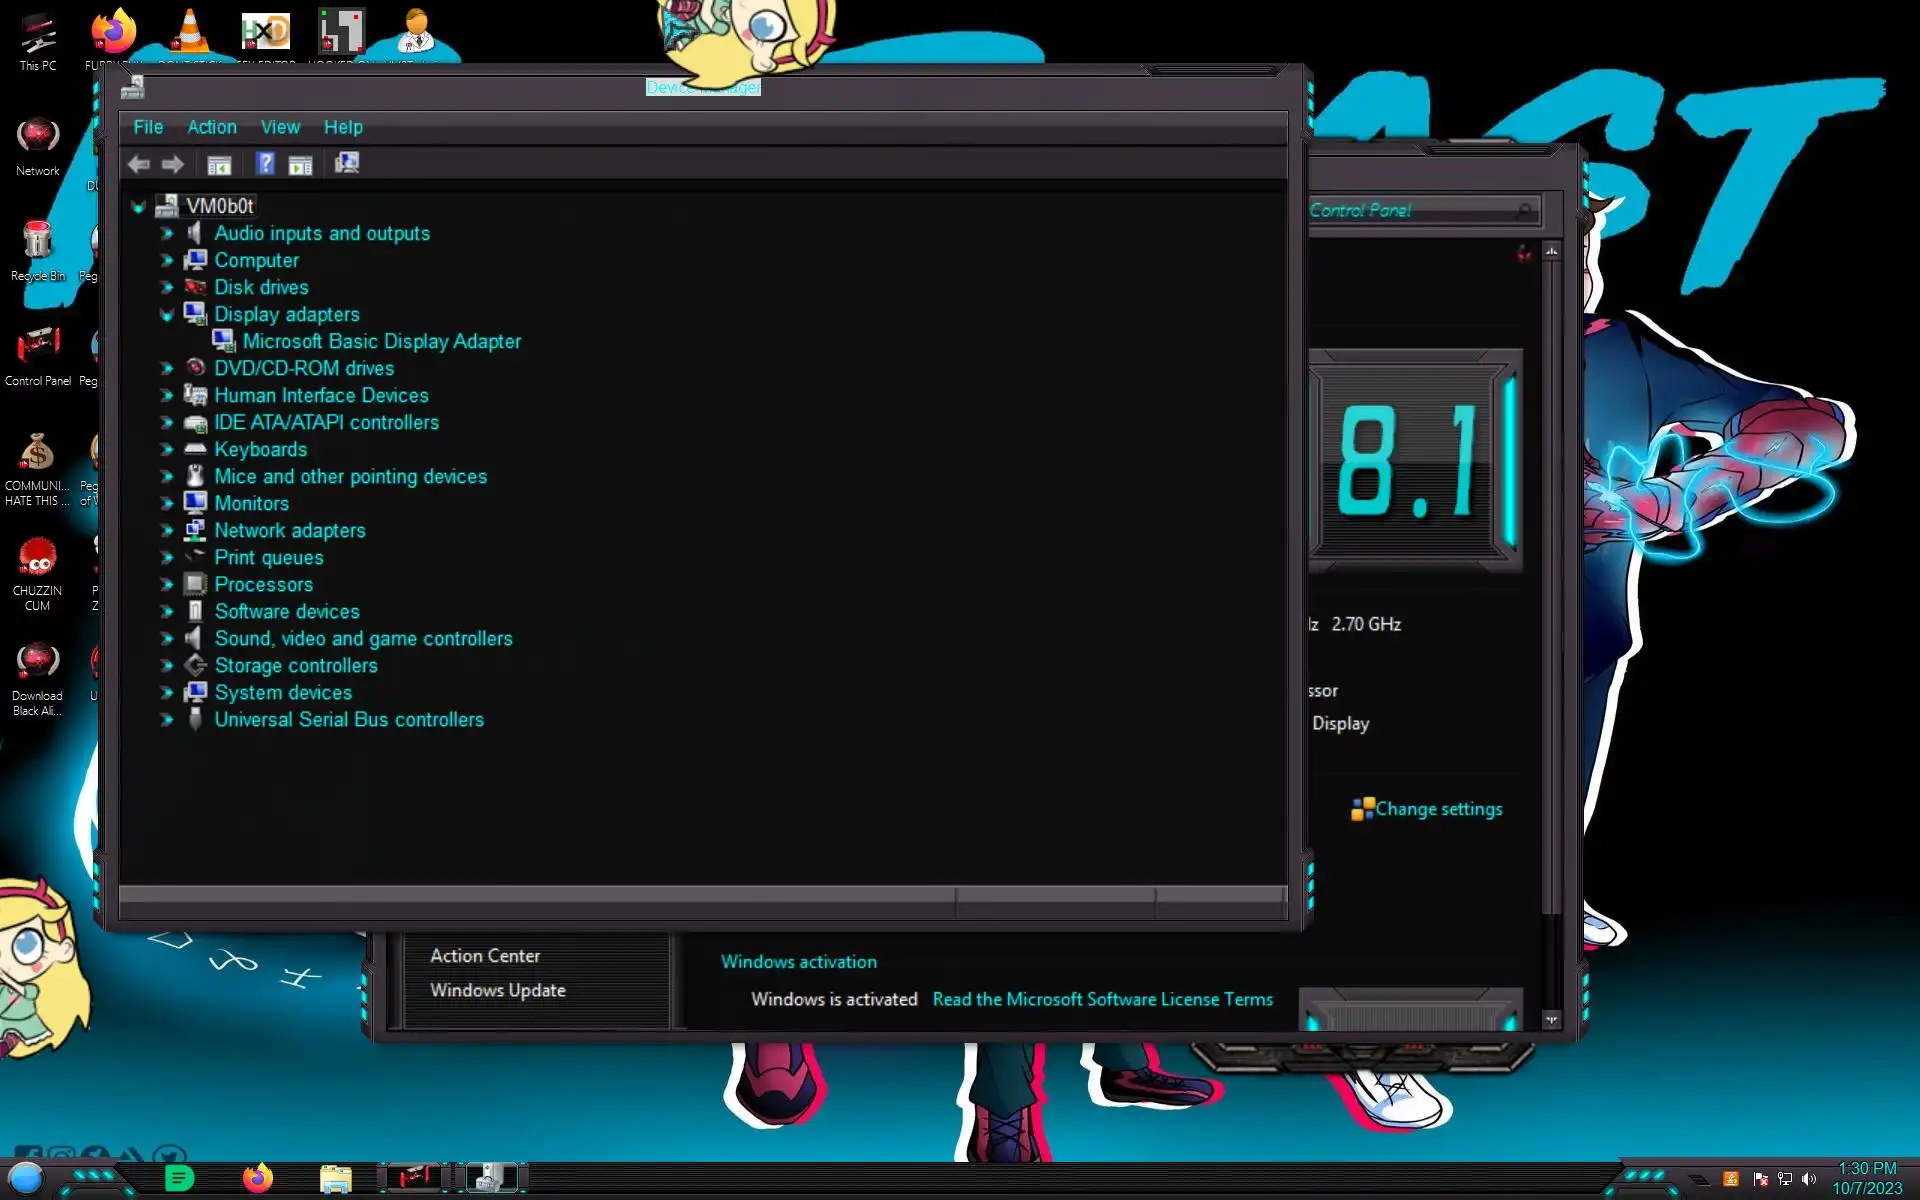Click the Scan for hardware changes icon
The image size is (1920, 1200).
click(347, 163)
